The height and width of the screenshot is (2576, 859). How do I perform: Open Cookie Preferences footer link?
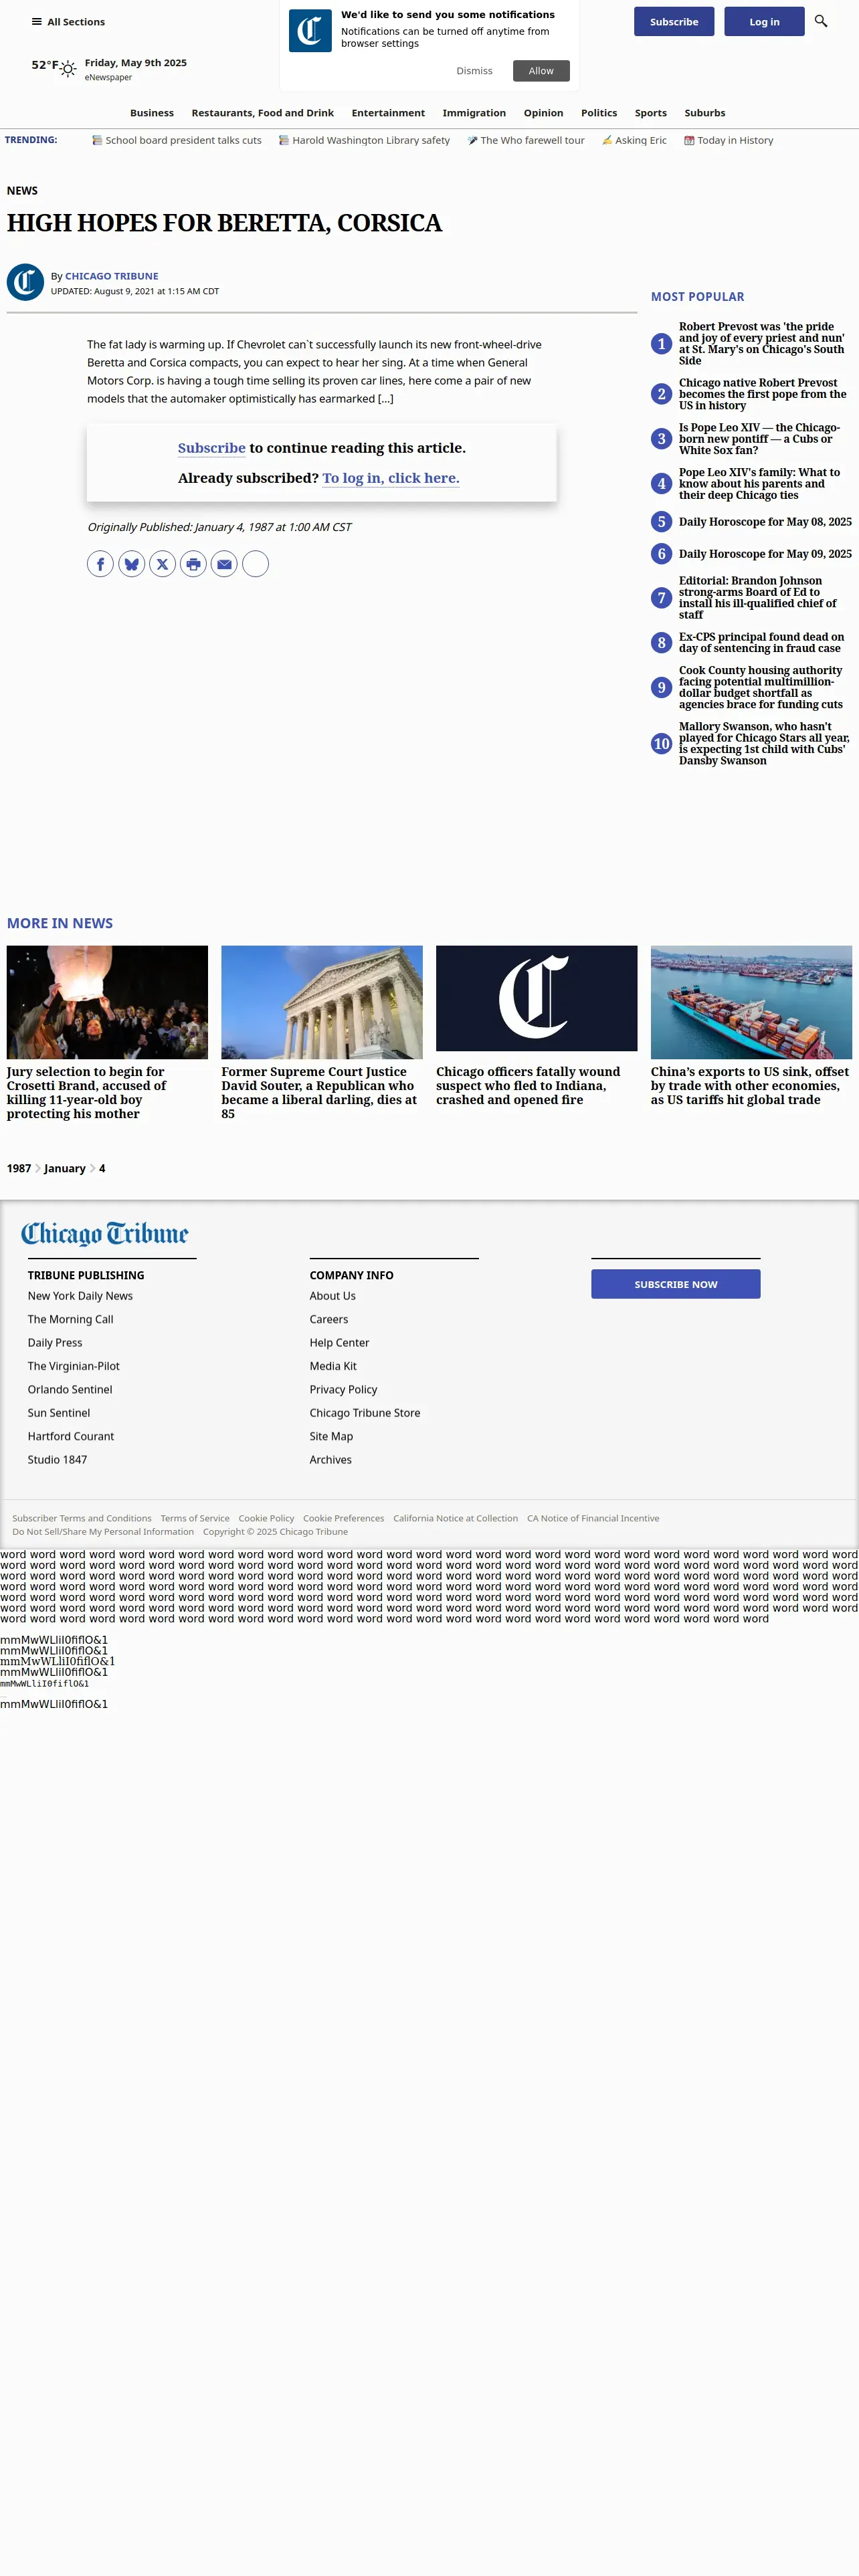344,1518
